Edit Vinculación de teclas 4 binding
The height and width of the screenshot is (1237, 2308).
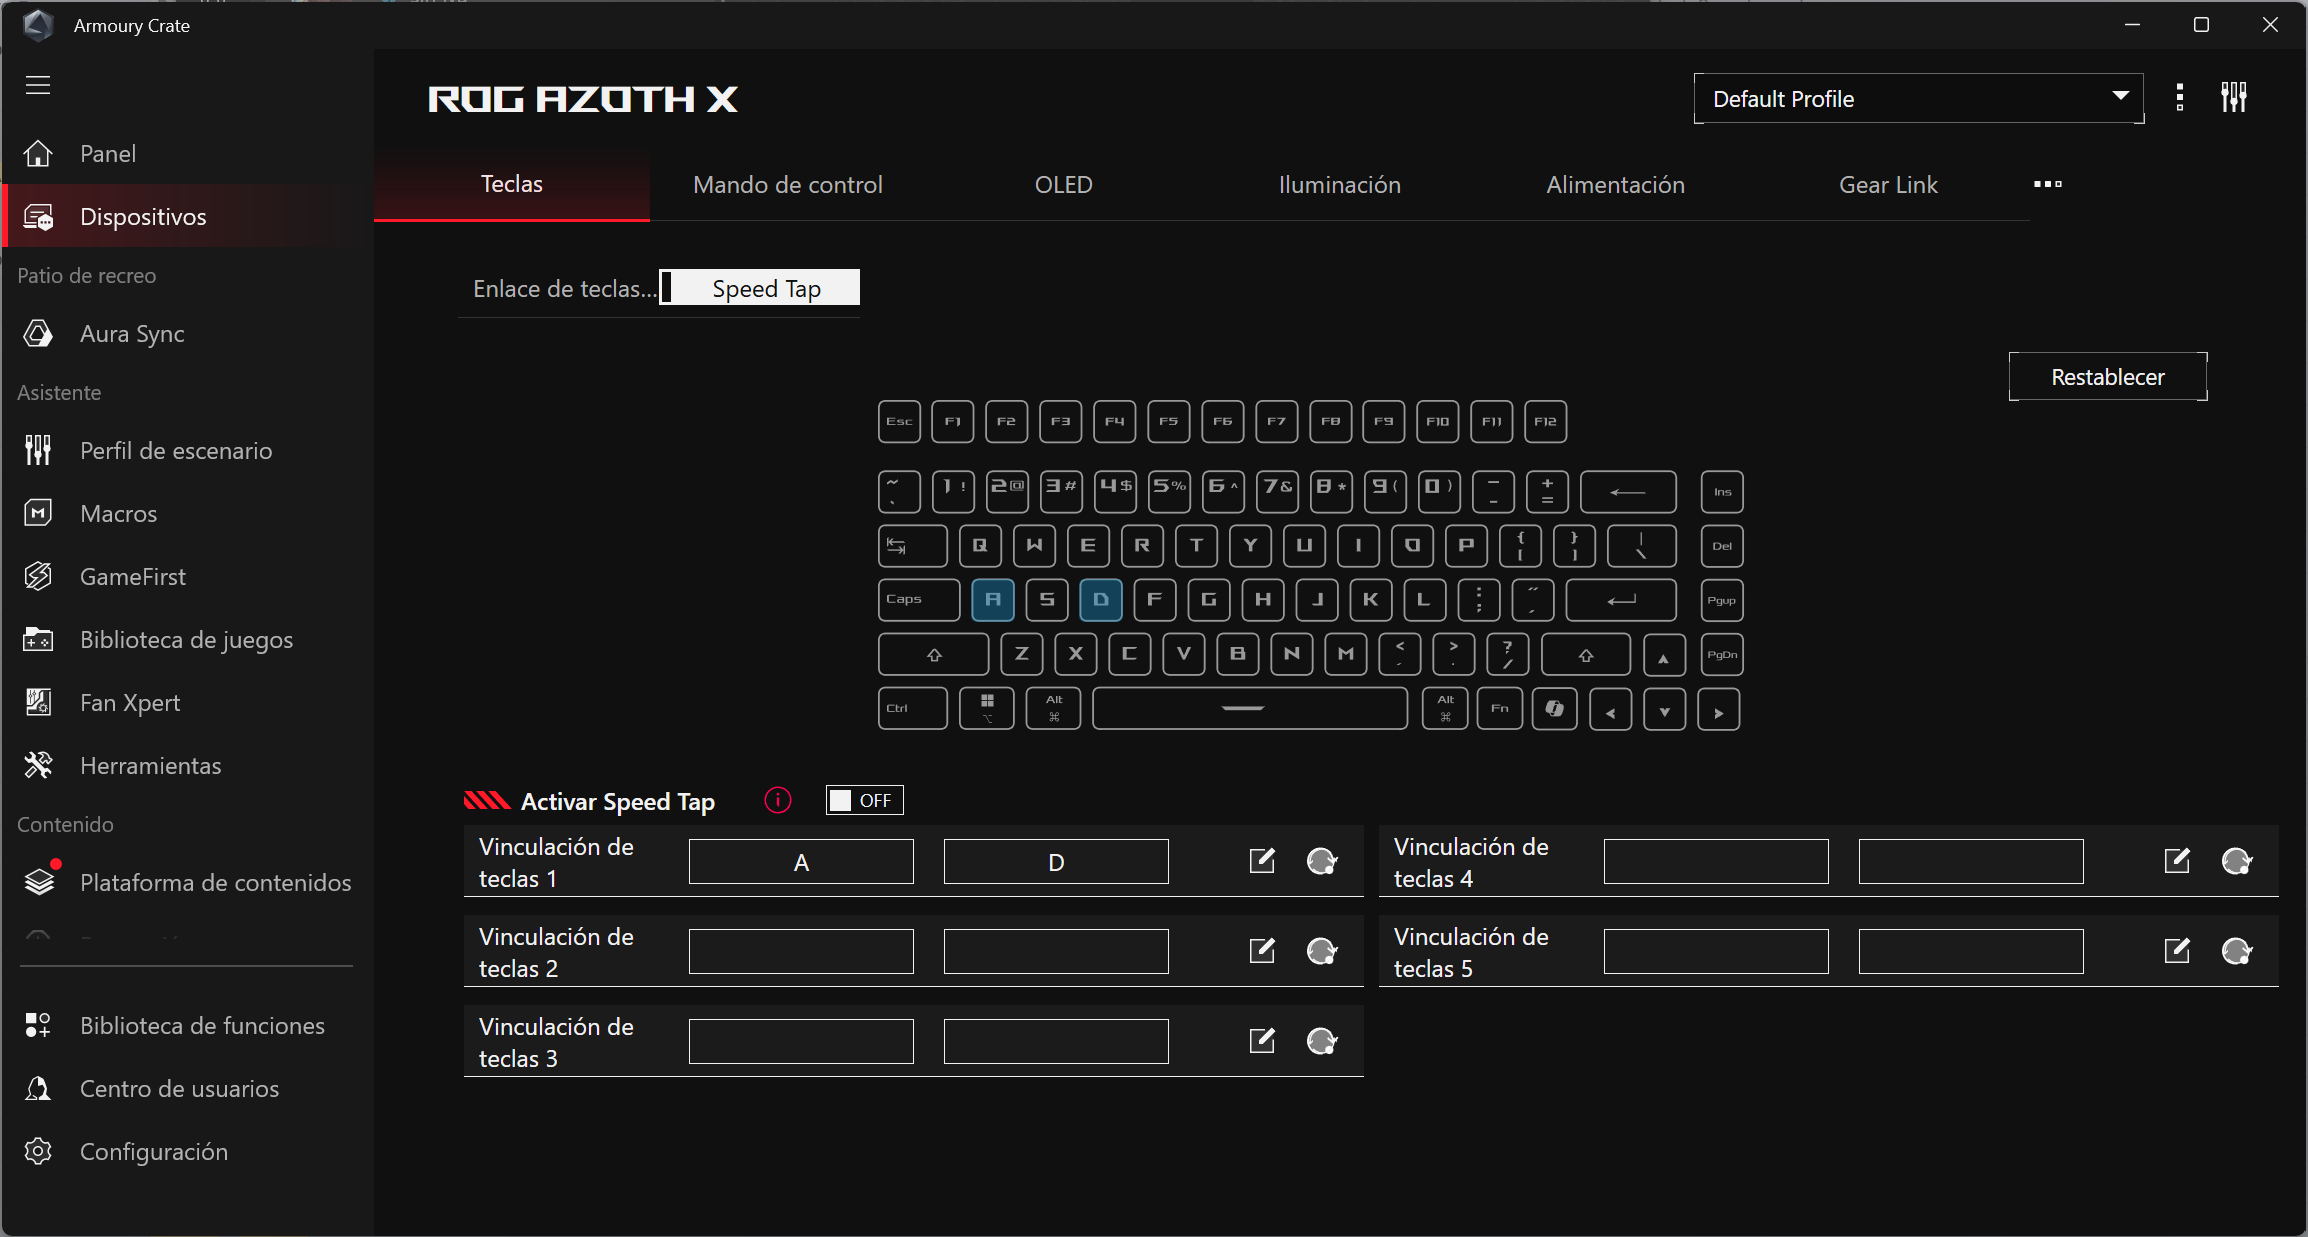pyautogui.click(x=2177, y=861)
